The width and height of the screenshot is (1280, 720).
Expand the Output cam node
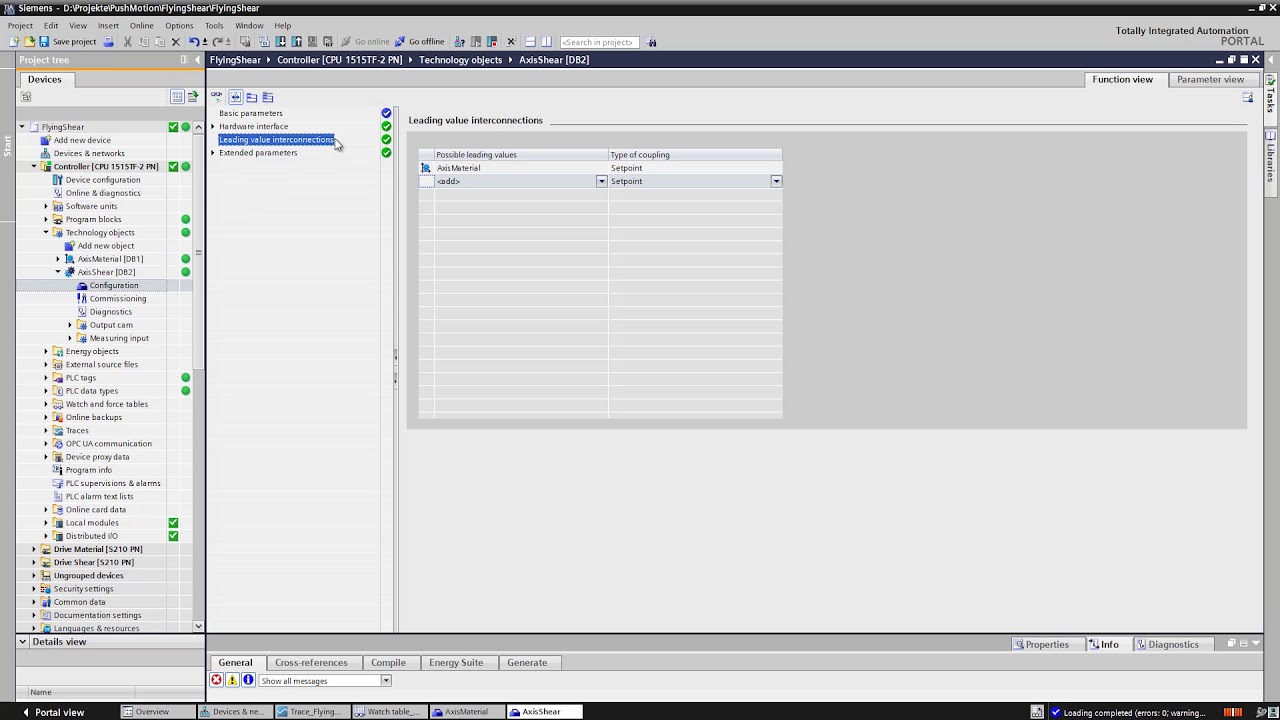point(70,325)
